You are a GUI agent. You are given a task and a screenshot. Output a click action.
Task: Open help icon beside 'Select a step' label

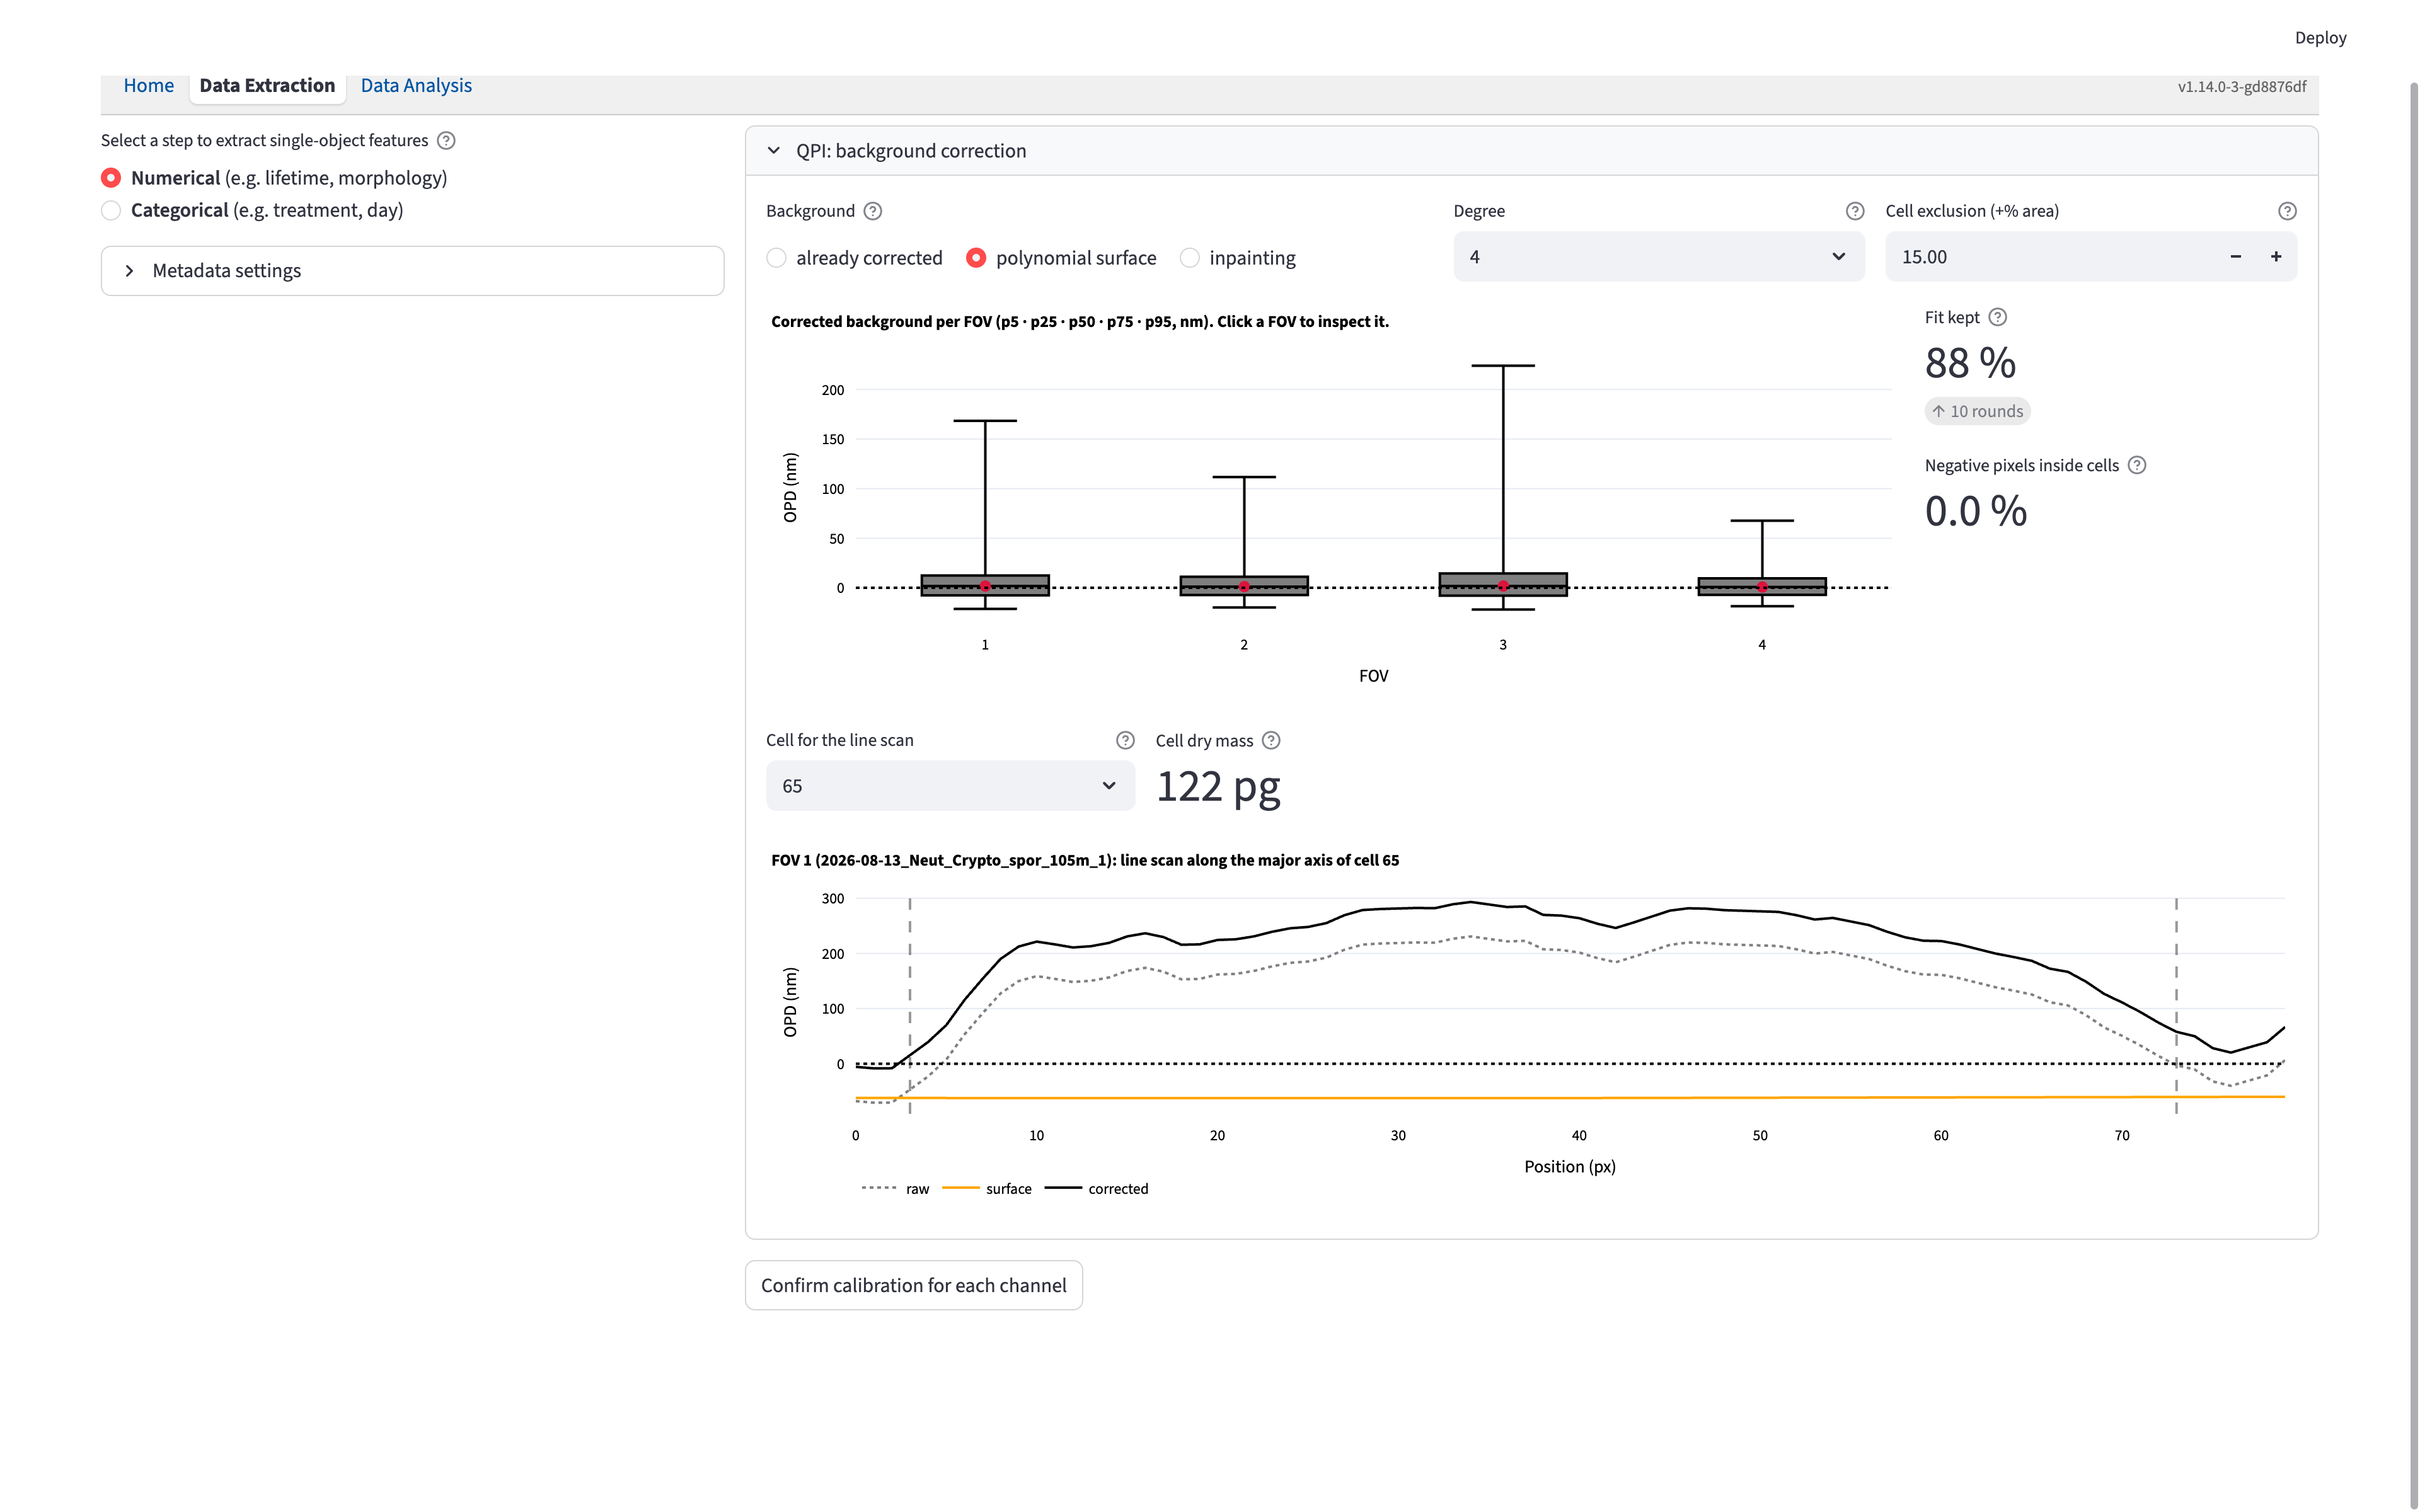(446, 141)
